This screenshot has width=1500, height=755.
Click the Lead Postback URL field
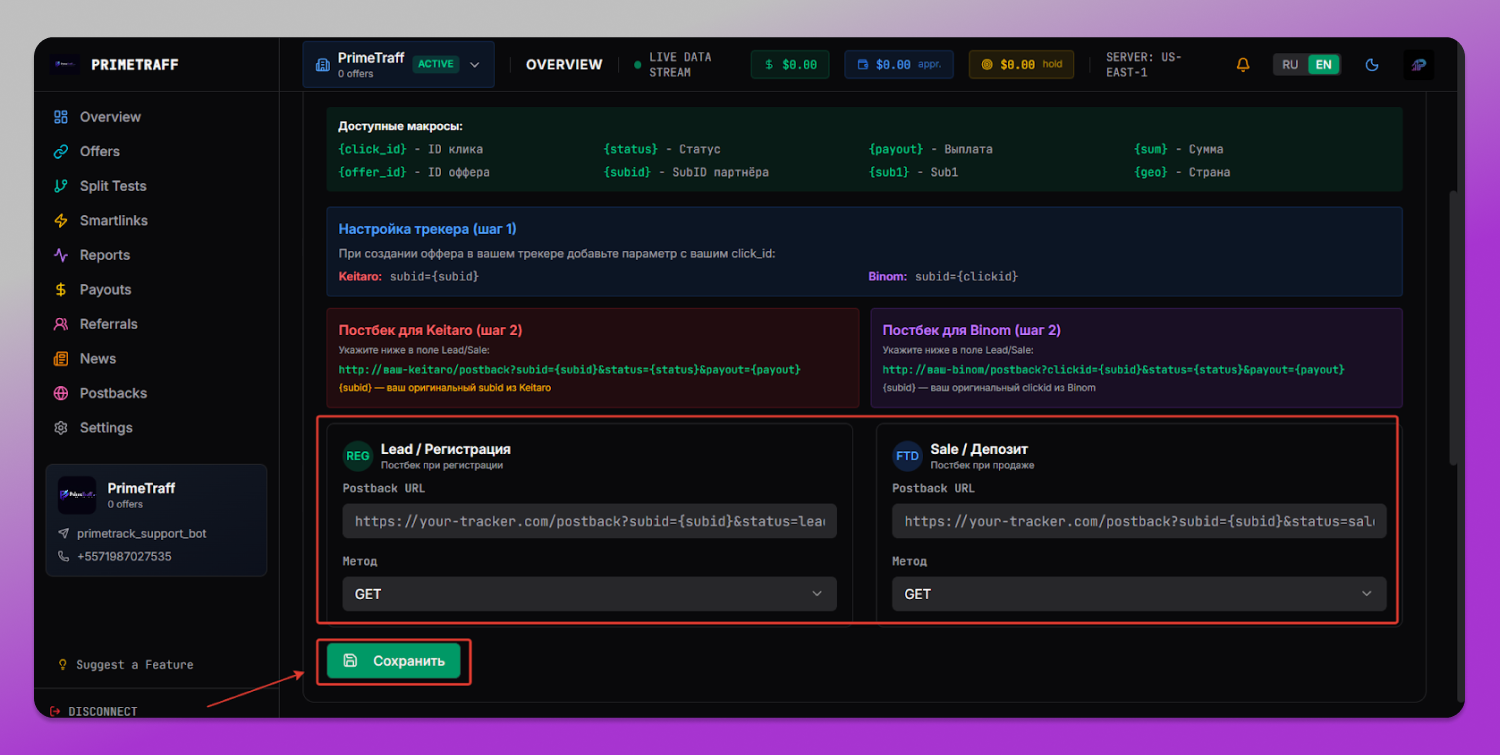click(x=589, y=521)
